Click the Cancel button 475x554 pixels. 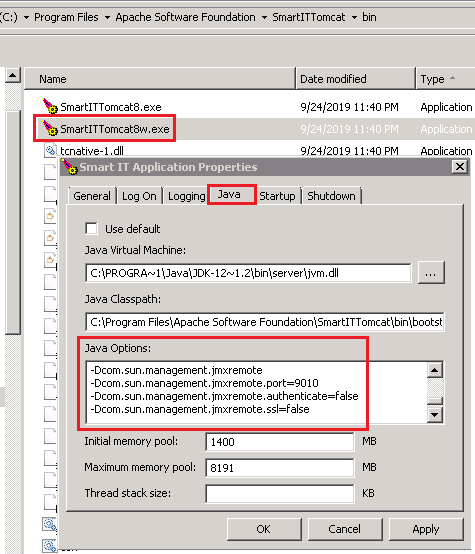[345, 529]
